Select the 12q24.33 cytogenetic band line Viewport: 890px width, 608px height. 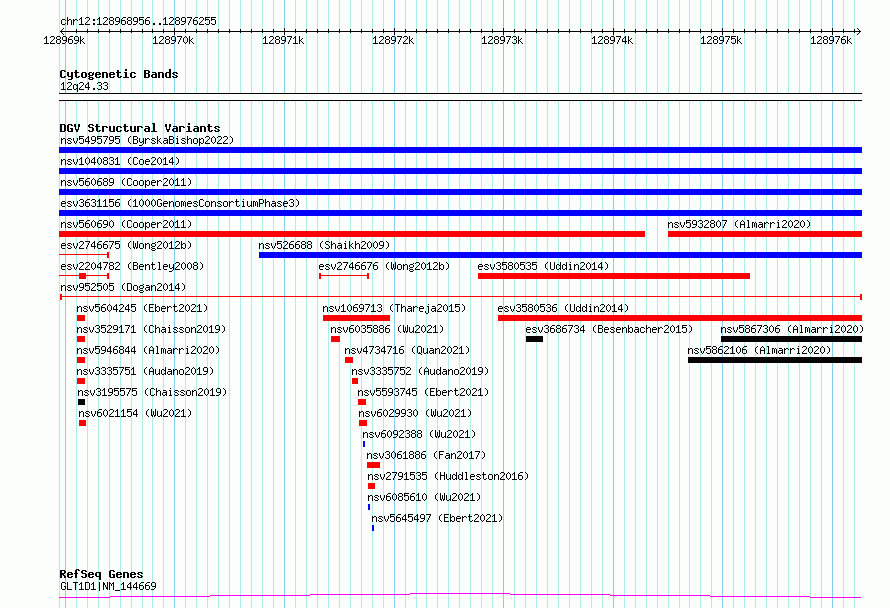(460, 97)
